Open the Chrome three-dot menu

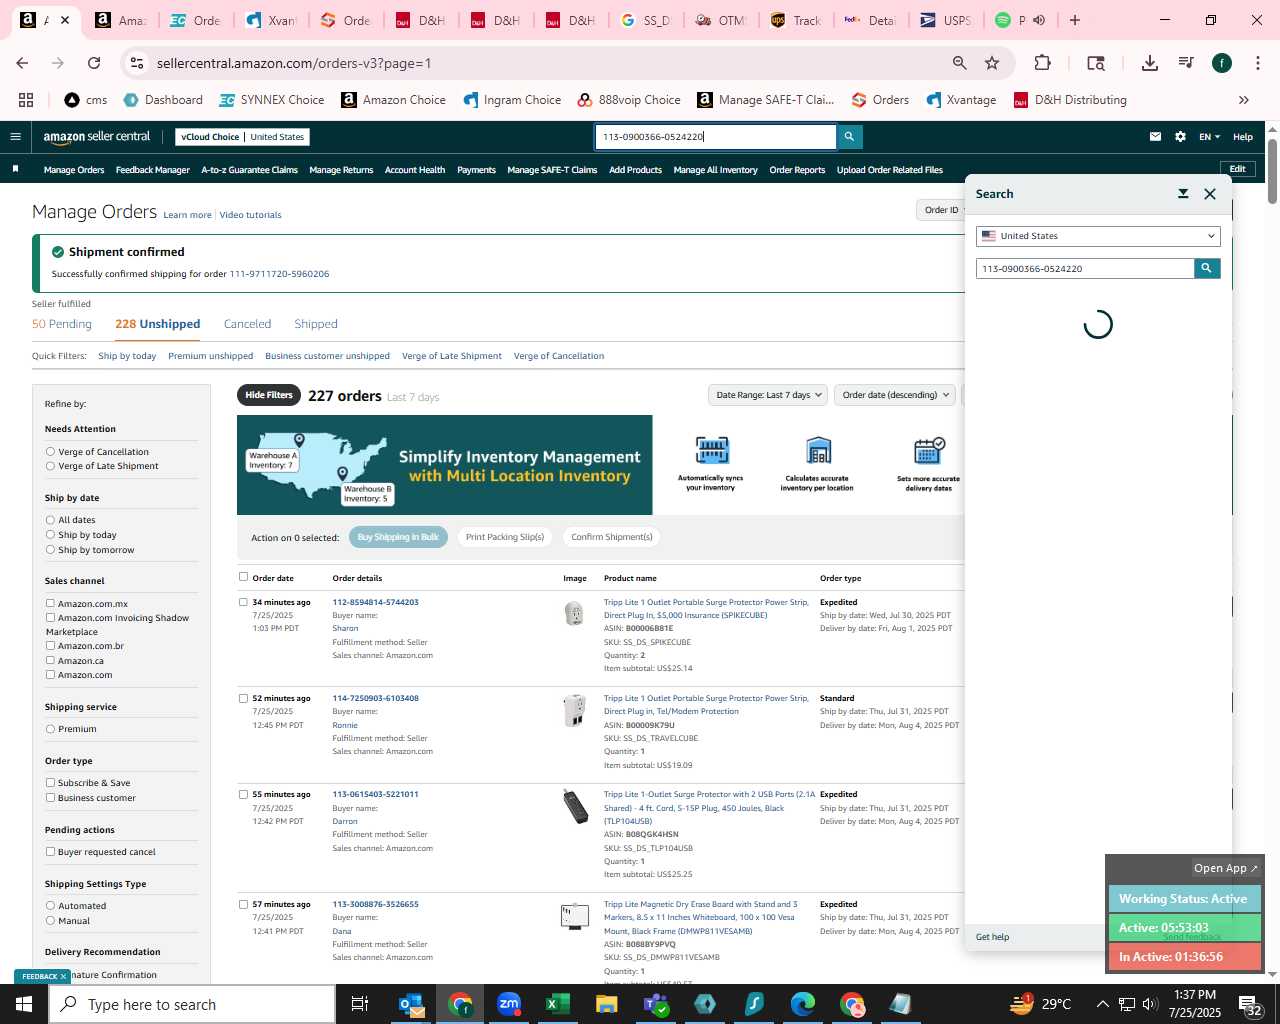pyautogui.click(x=1257, y=63)
